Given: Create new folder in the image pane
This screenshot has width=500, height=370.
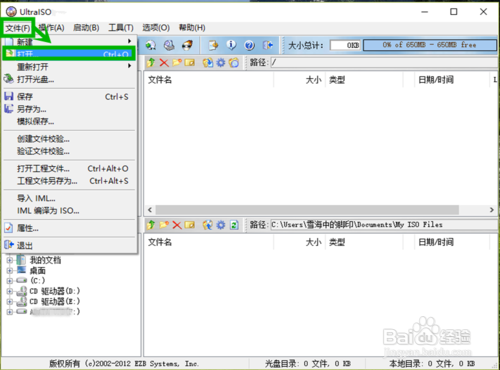Looking at the screenshot, I should tap(177, 62).
